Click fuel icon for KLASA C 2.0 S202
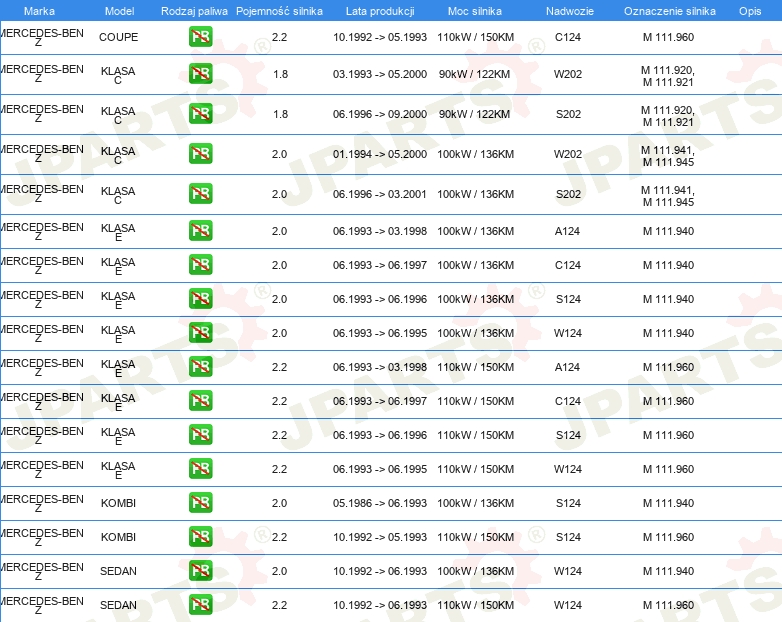782x622 pixels. tap(201, 194)
